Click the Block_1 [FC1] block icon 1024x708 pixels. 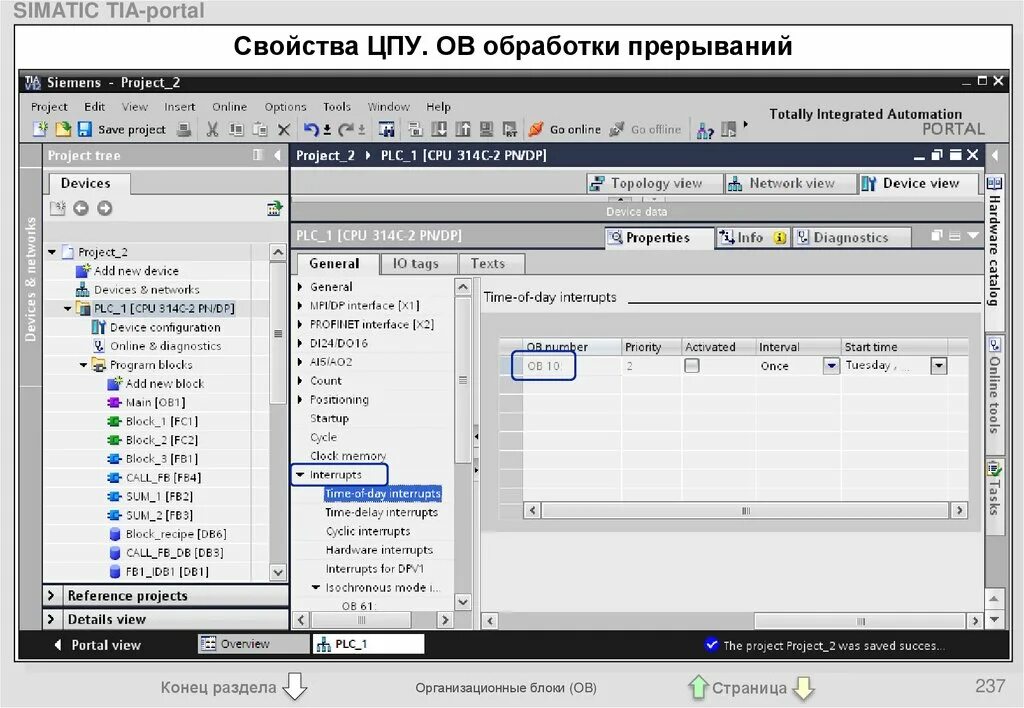114,421
